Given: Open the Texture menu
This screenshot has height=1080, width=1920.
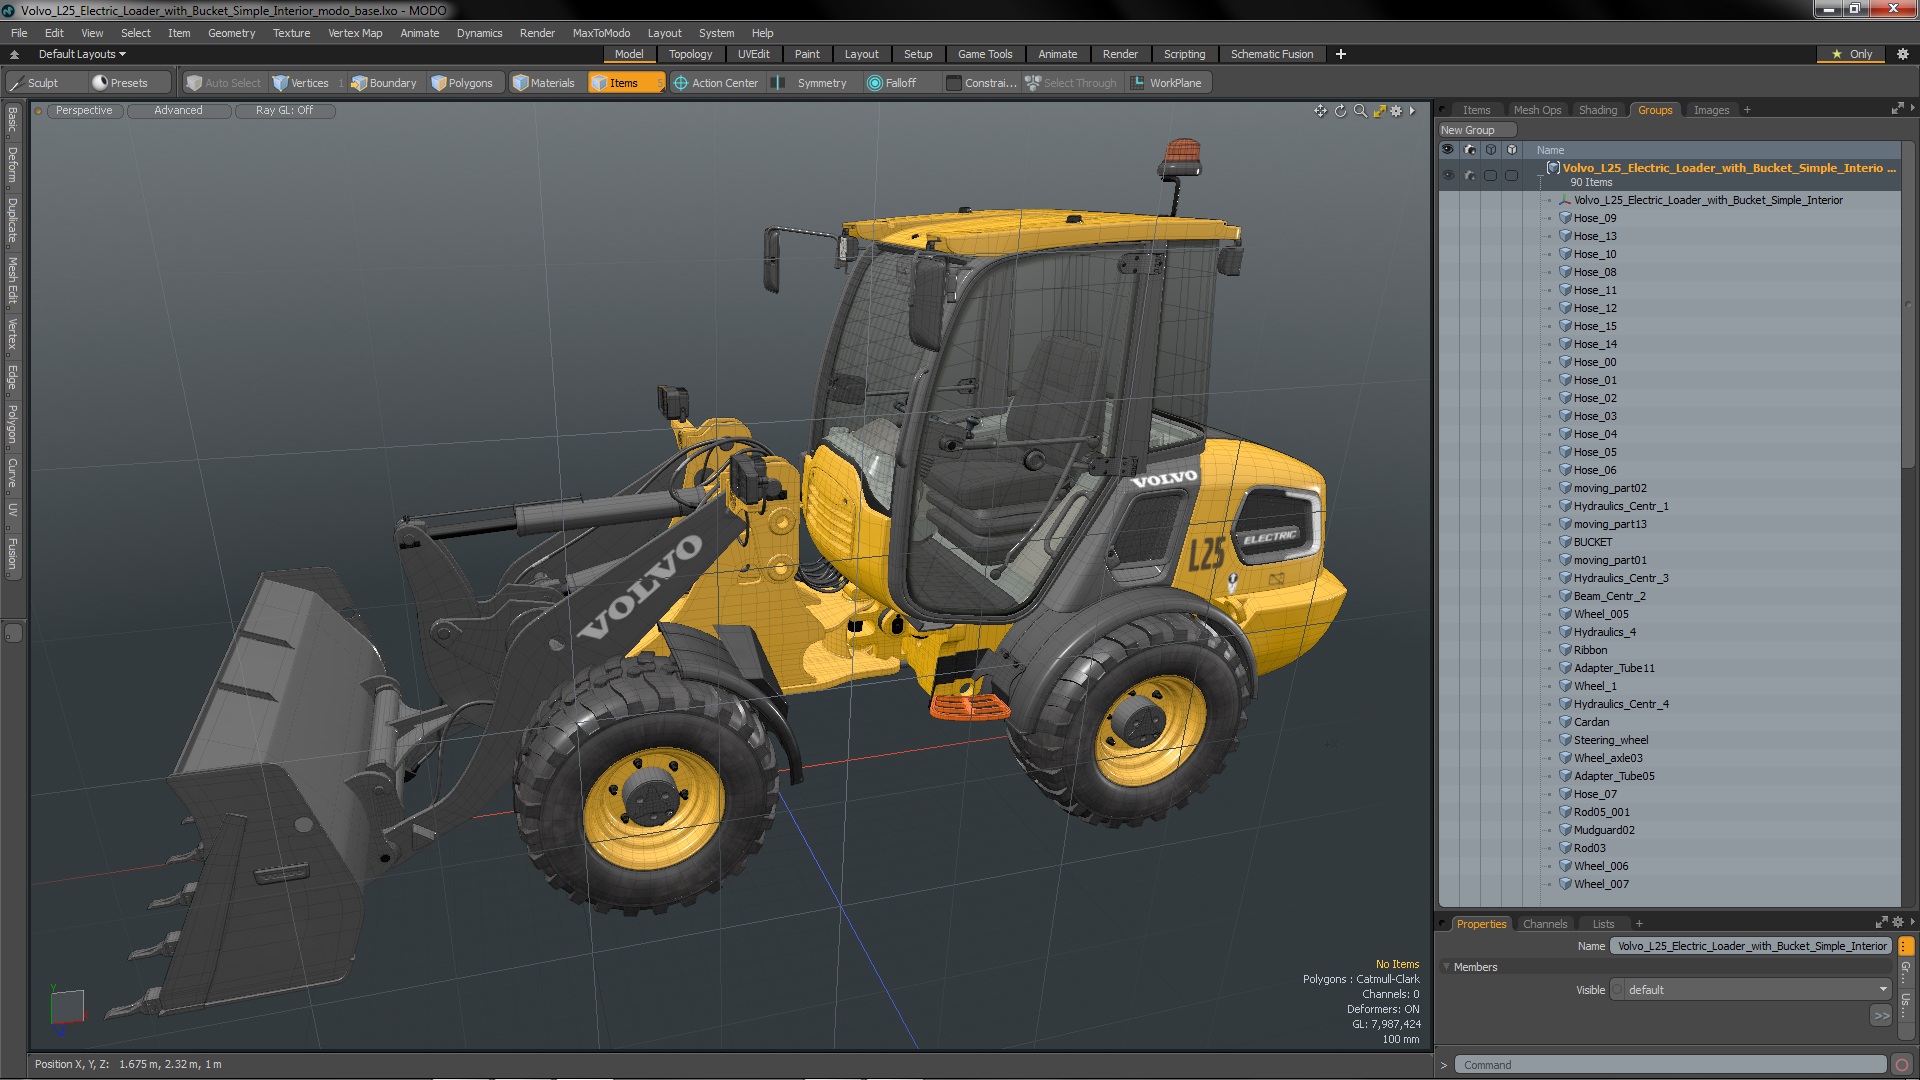Looking at the screenshot, I should pos(291,33).
